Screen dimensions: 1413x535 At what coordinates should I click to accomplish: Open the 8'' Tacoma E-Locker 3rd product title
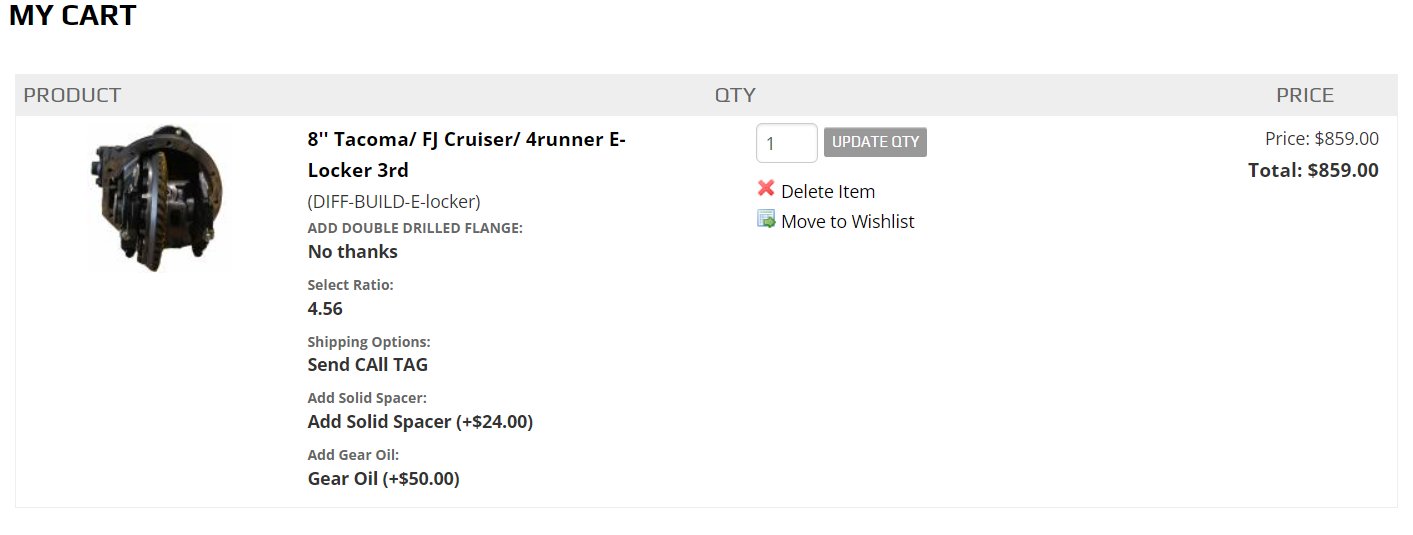[466, 154]
